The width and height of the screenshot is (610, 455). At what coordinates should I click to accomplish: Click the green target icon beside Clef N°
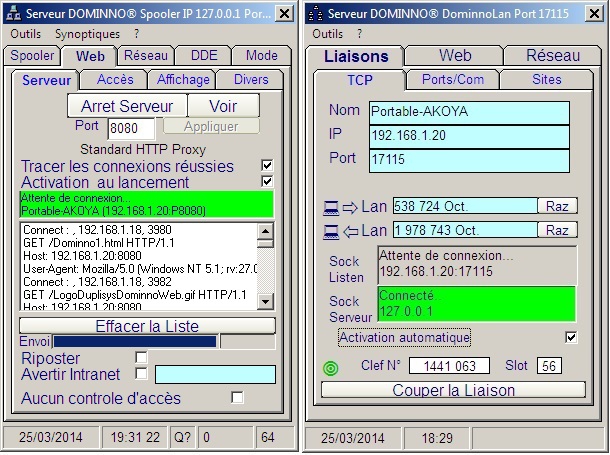(332, 367)
